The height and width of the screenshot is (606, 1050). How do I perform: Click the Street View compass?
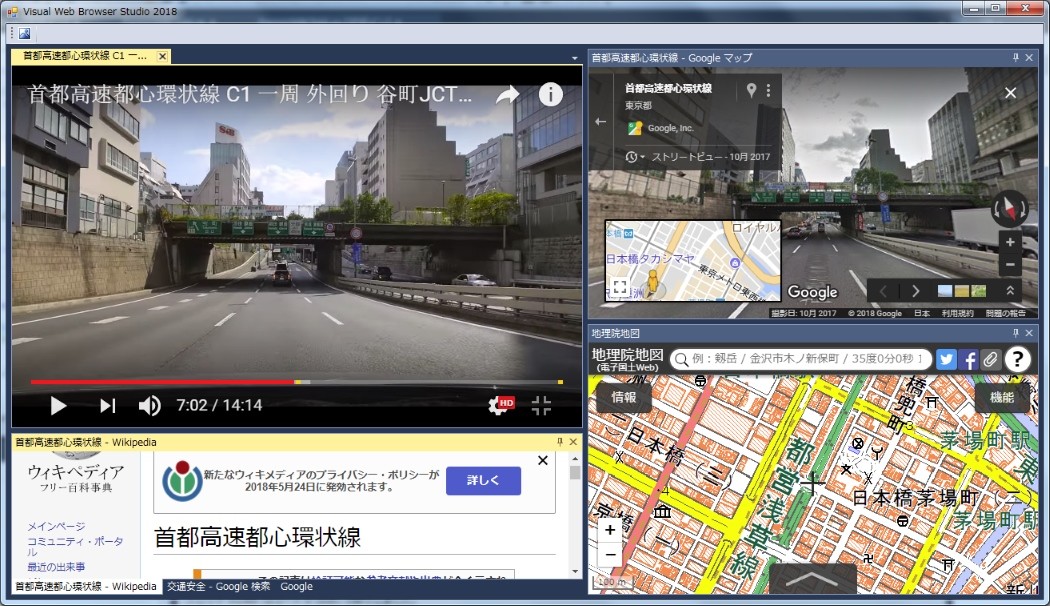point(1009,208)
